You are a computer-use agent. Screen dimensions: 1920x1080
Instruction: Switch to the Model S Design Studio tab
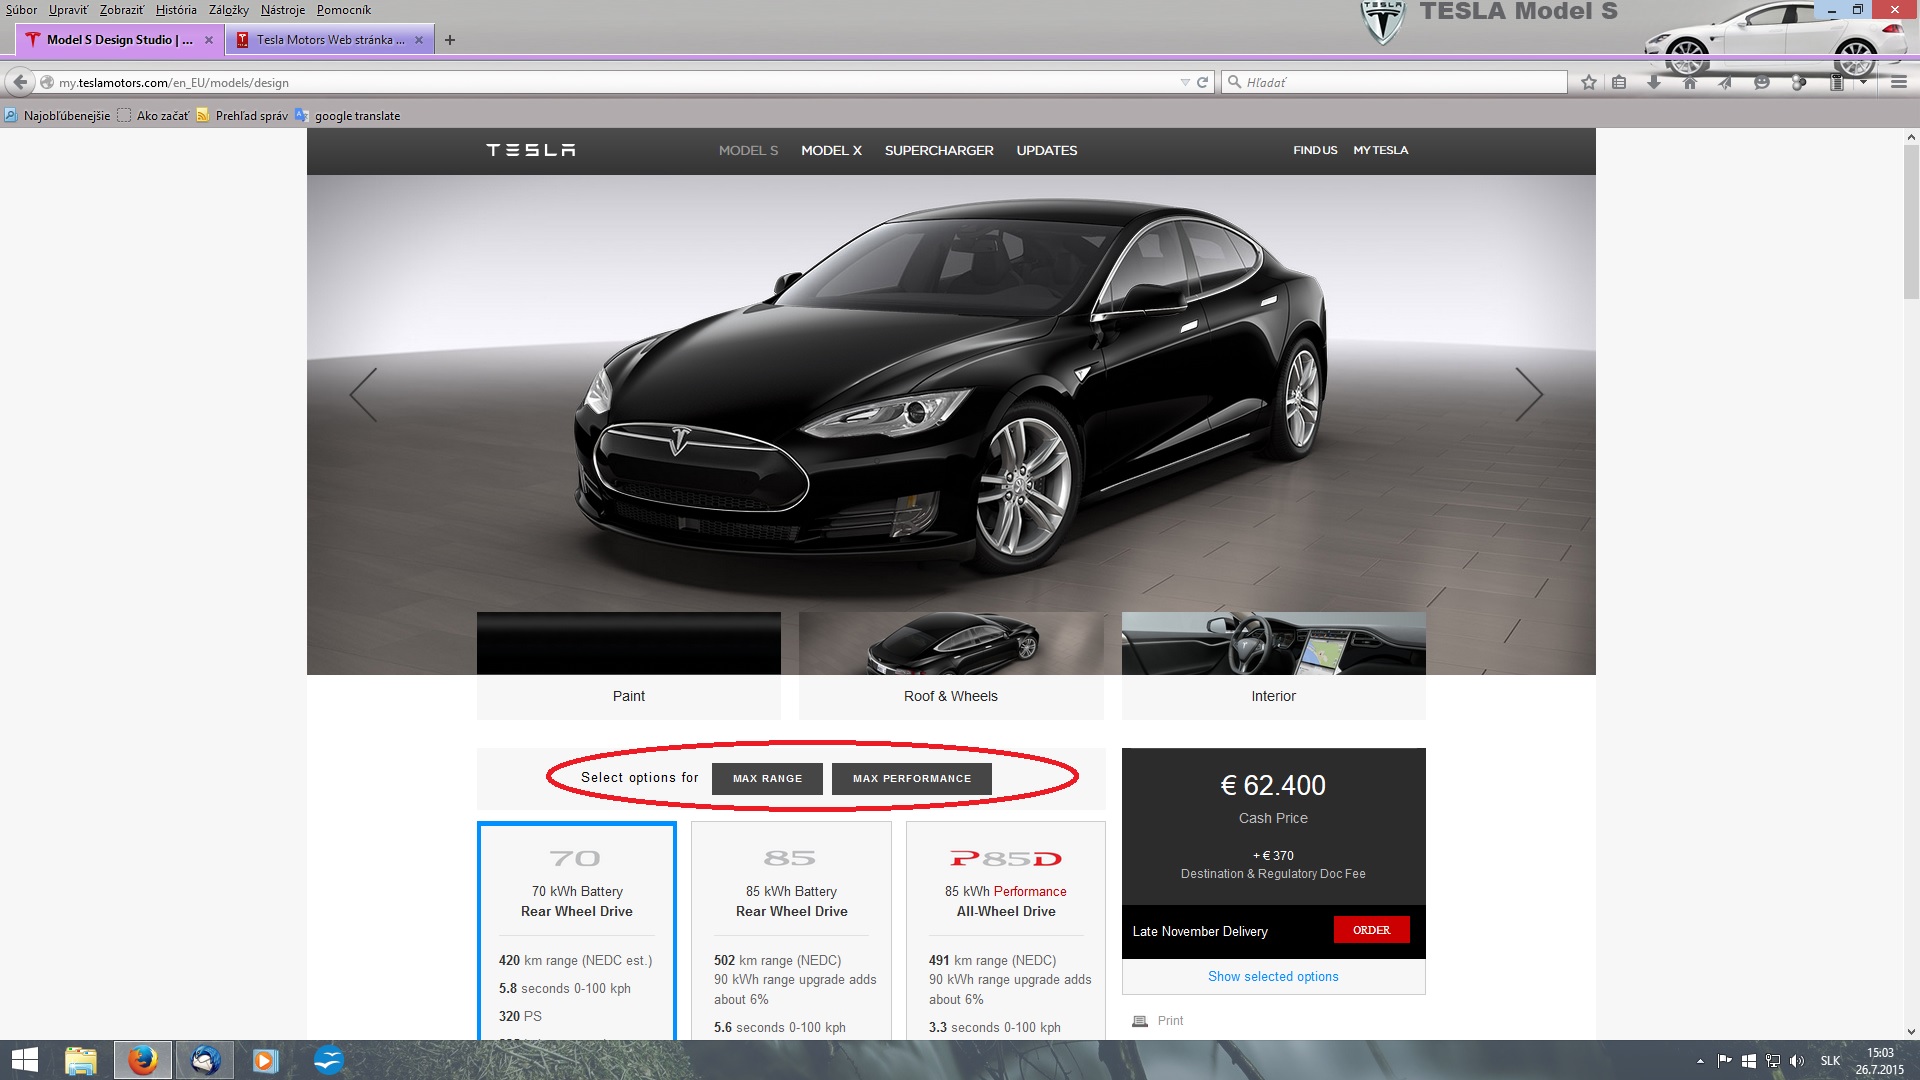[x=119, y=40]
